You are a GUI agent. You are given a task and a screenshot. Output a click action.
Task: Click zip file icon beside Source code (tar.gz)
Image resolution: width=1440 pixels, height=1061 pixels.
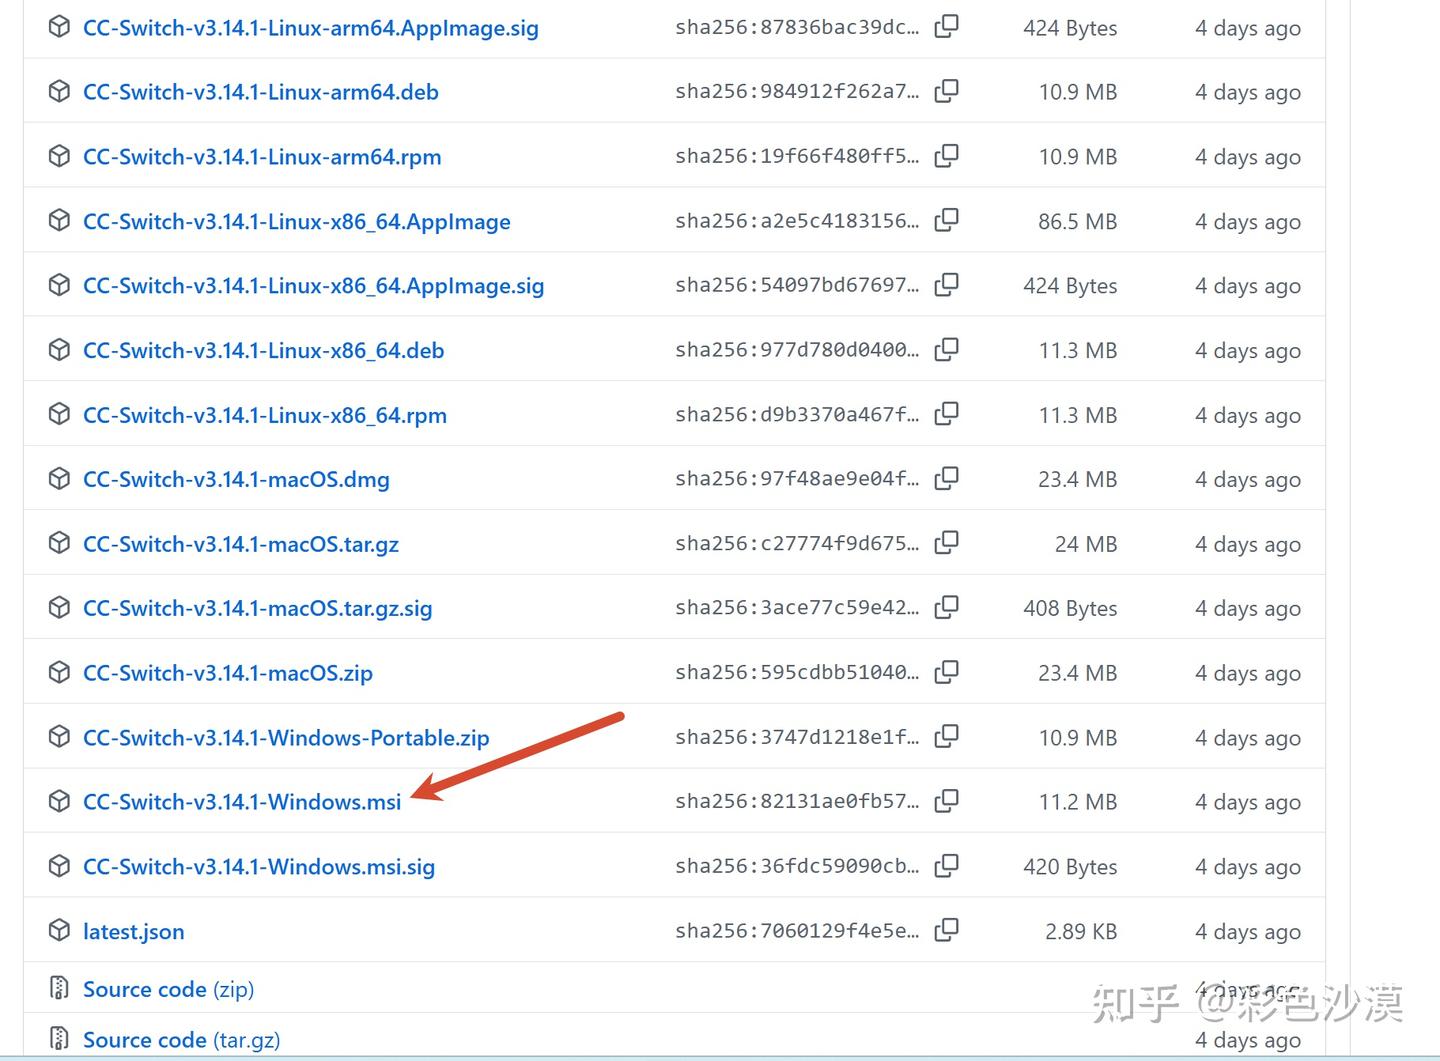[x=59, y=1038]
